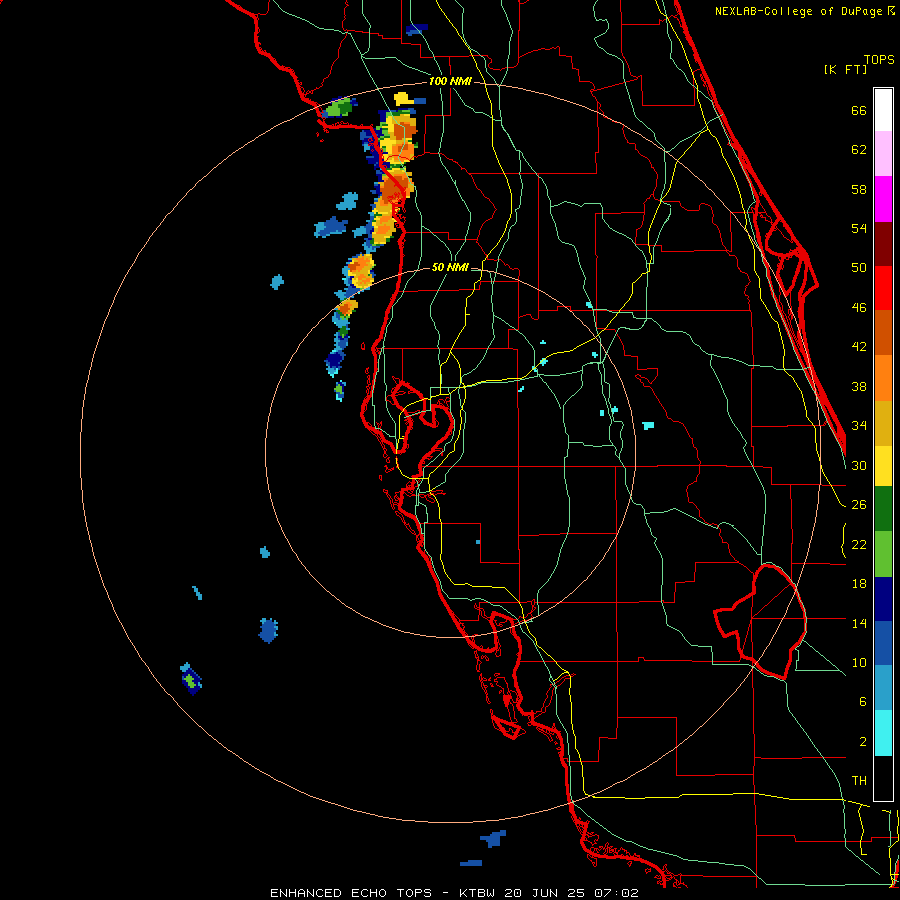The image size is (900, 900).
Task: Click the white swatch in the tops legend
Action: point(883,110)
